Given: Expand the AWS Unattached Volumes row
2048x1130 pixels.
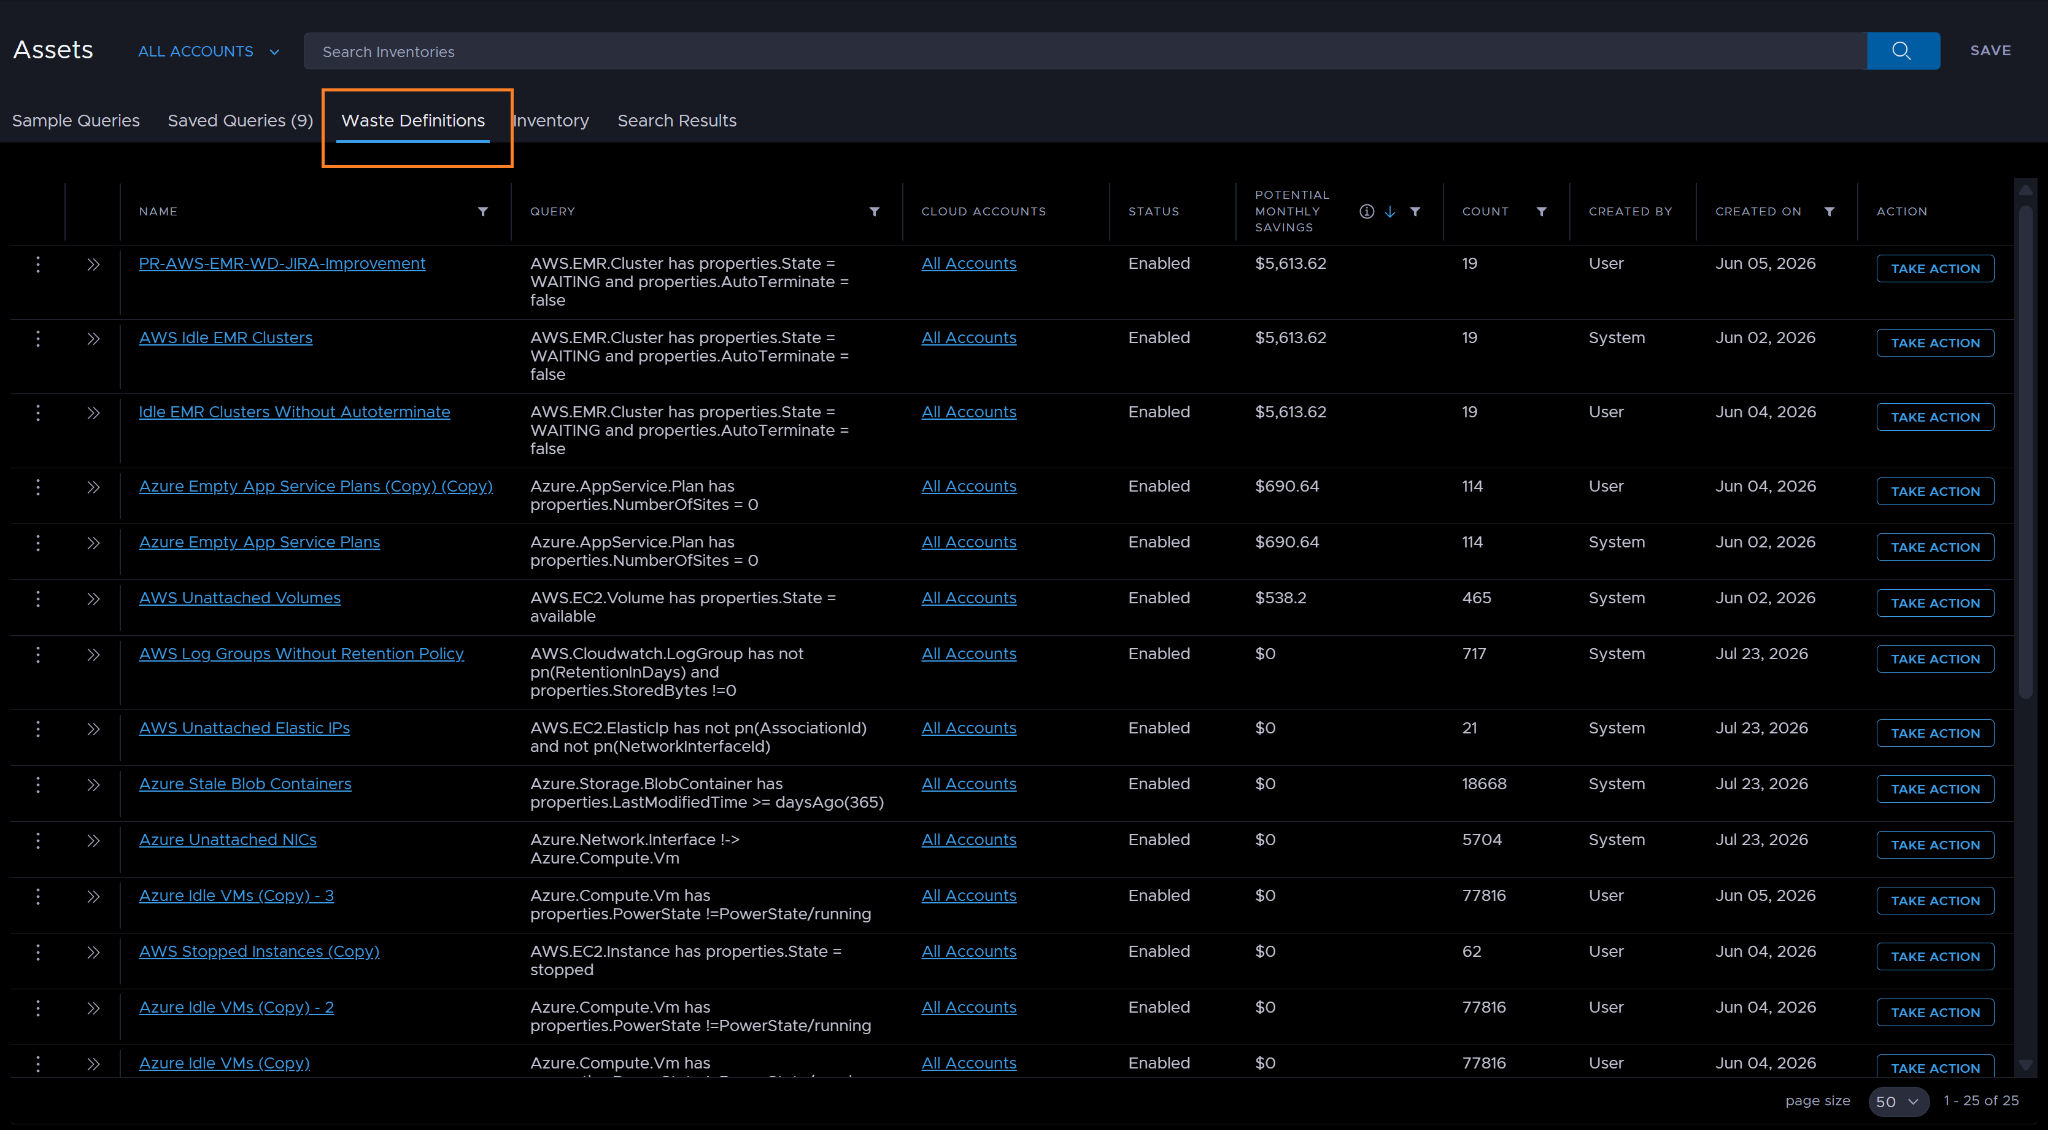Looking at the screenshot, I should 93,599.
